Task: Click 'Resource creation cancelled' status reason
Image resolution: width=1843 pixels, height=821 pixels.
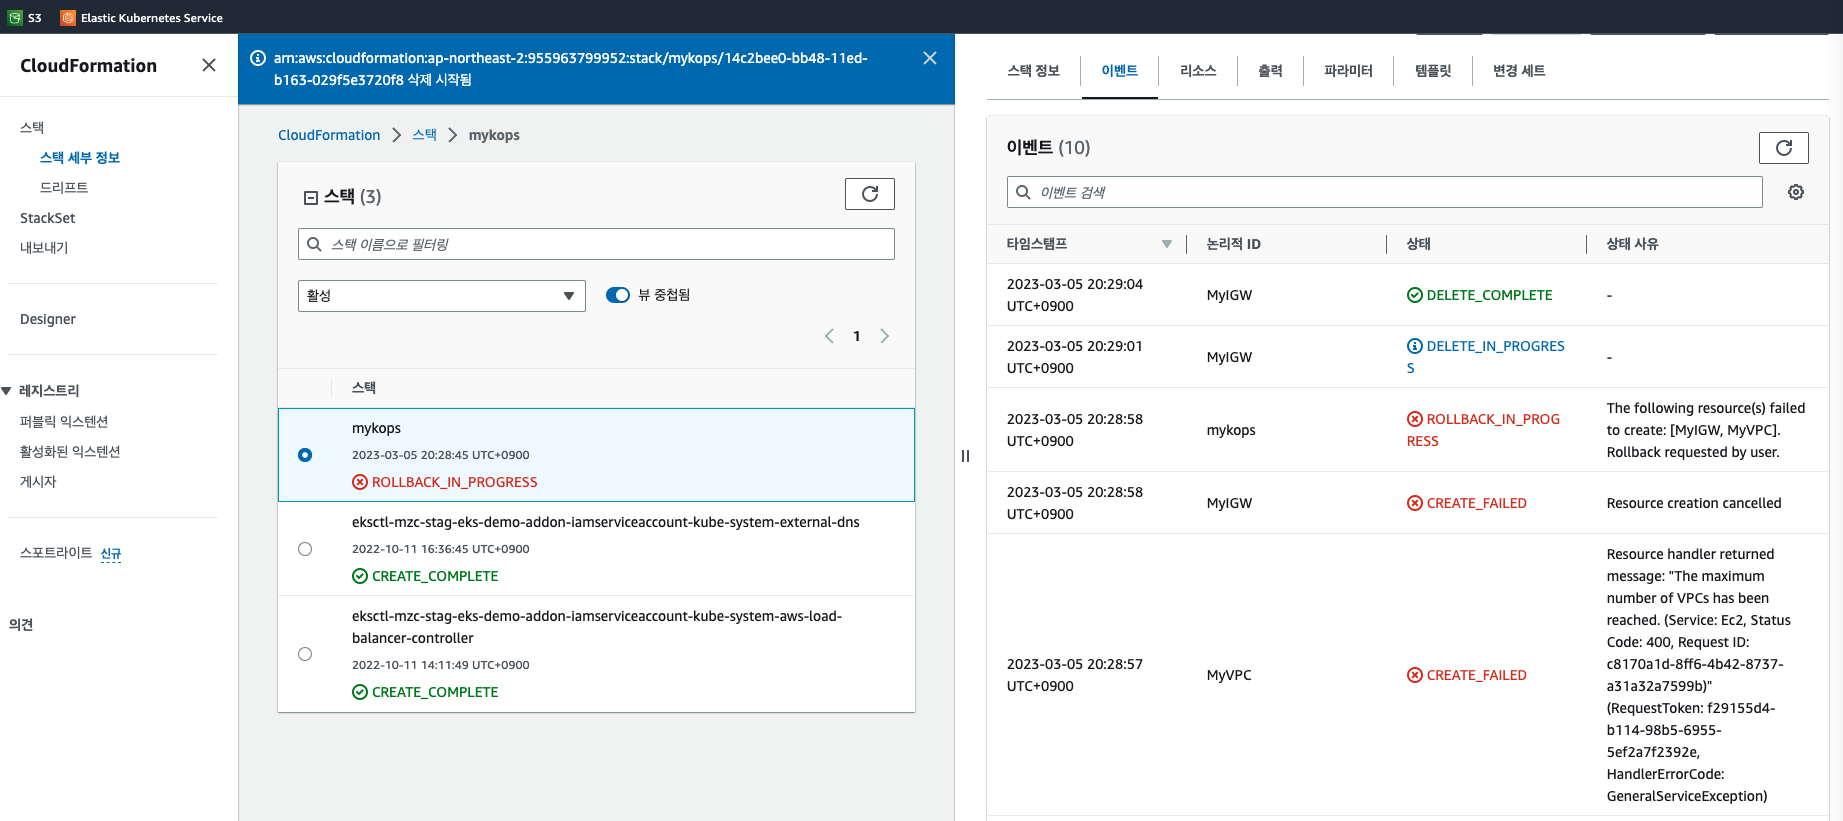Action: (x=1694, y=503)
